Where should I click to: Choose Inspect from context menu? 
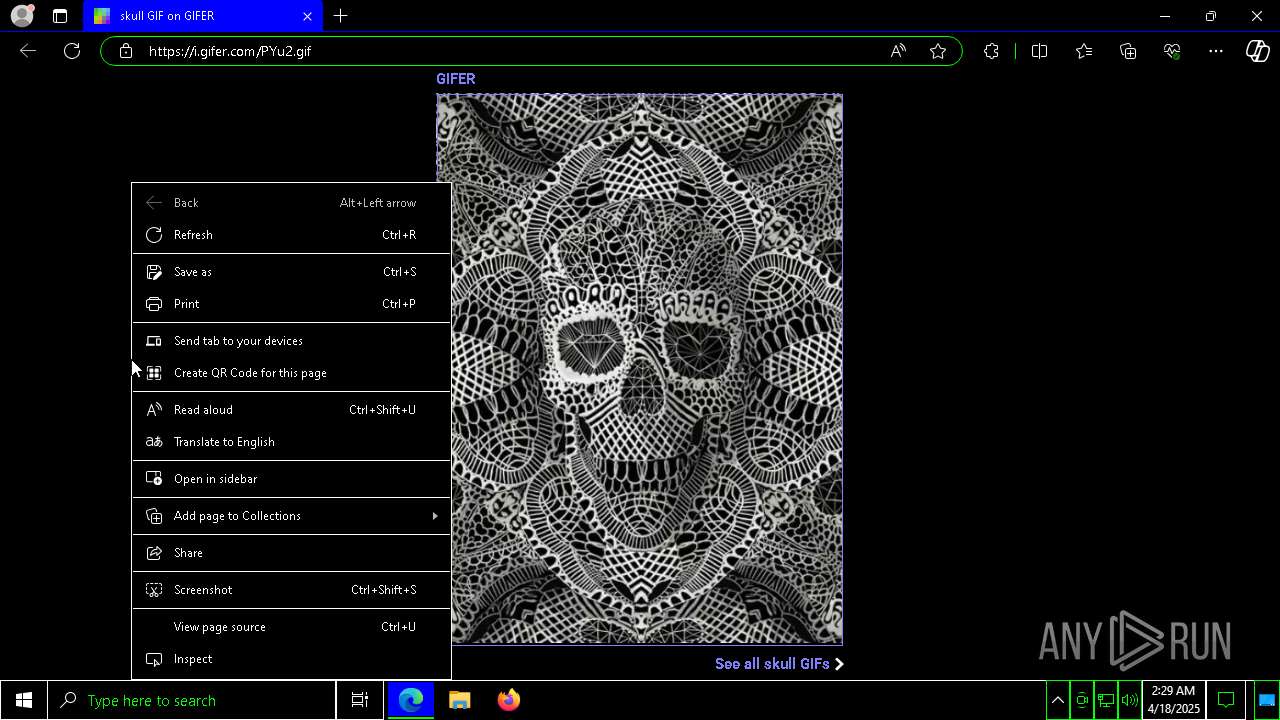tap(291, 659)
